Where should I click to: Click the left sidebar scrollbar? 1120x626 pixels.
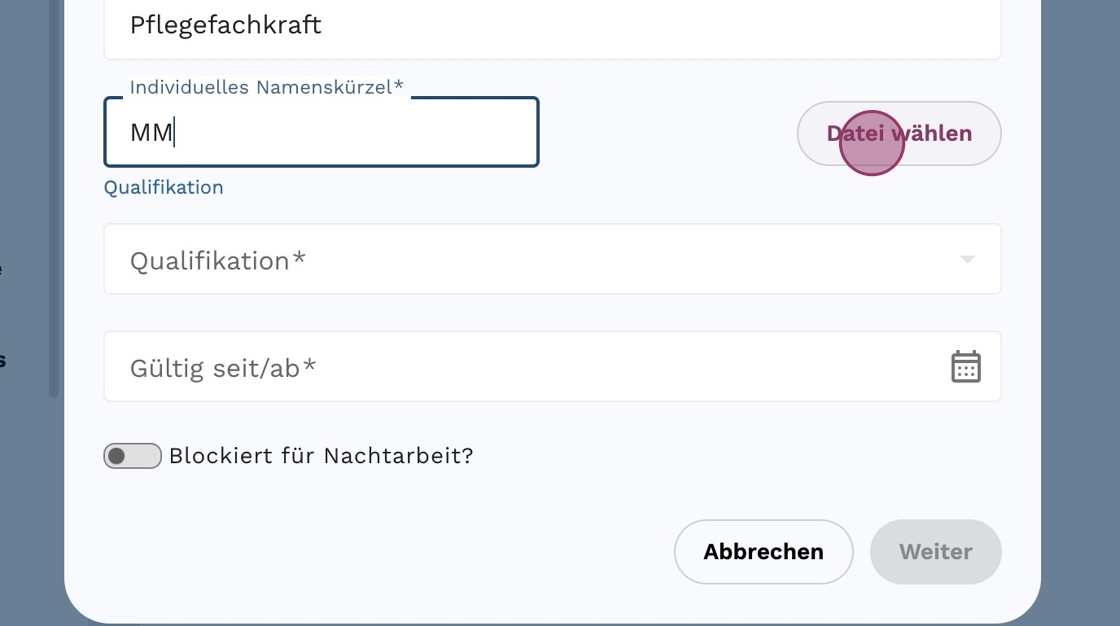tap(54, 200)
